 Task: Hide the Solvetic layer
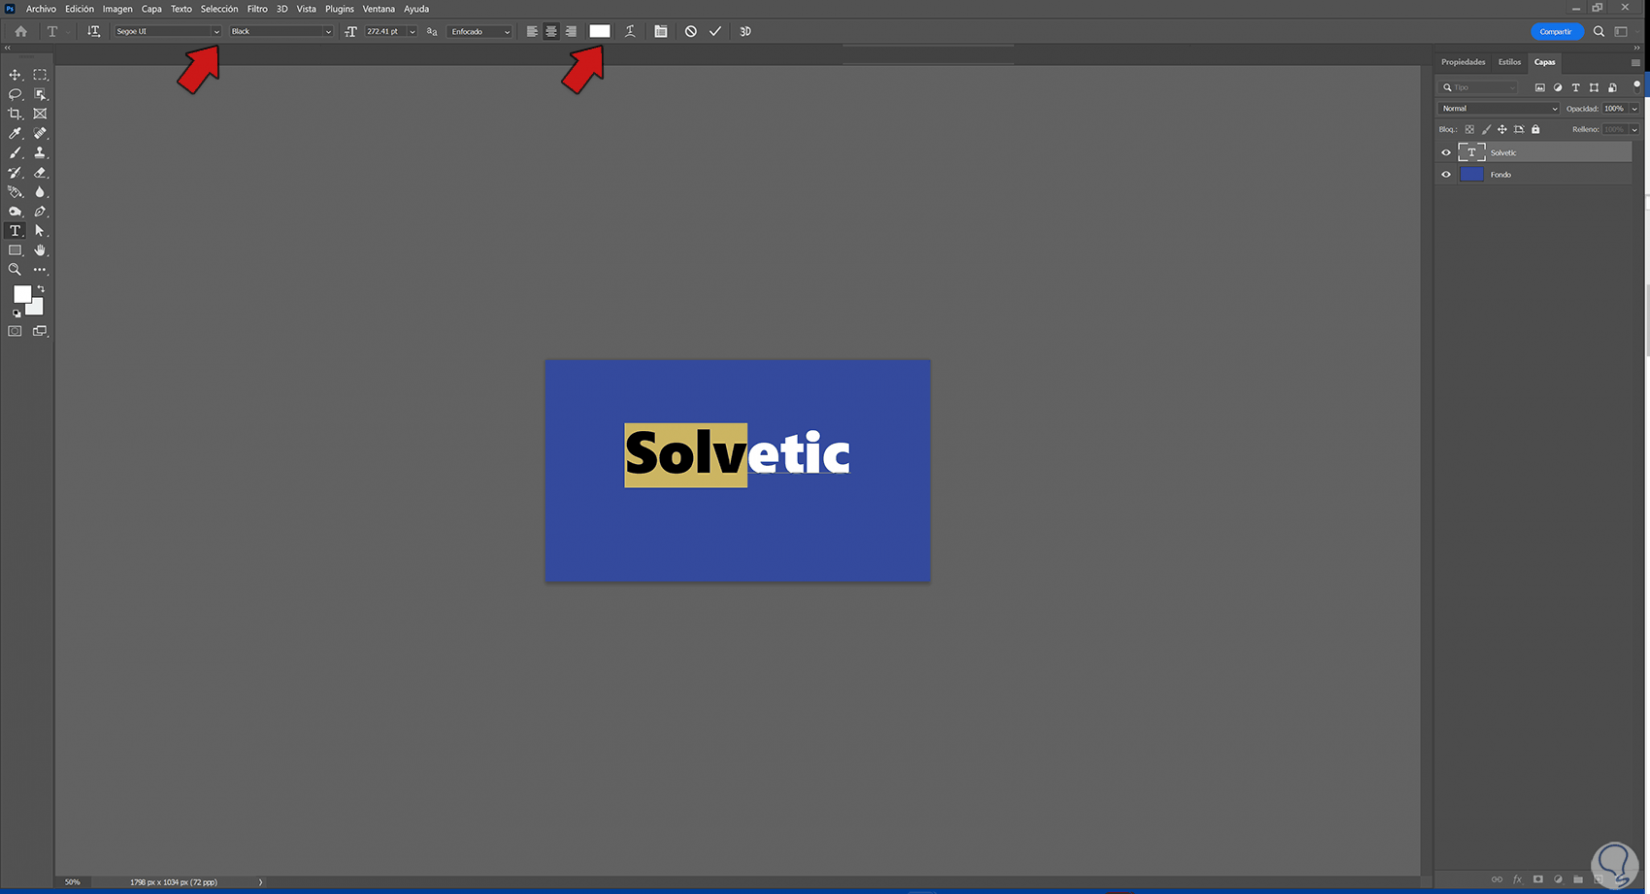tap(1446, 153)
